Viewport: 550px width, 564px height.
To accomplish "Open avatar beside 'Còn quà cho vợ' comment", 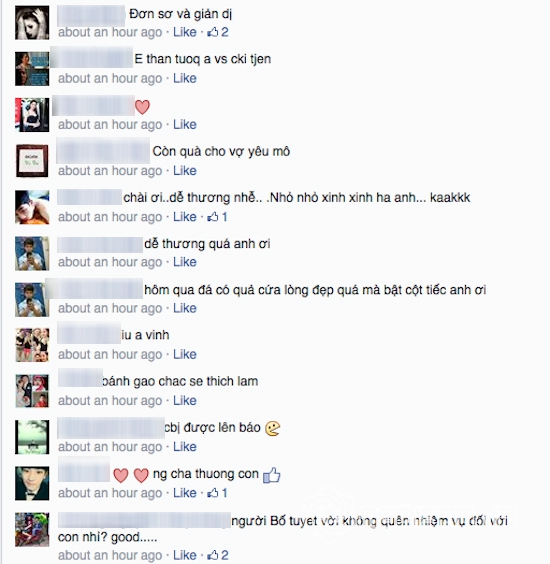I will (32, 161).
